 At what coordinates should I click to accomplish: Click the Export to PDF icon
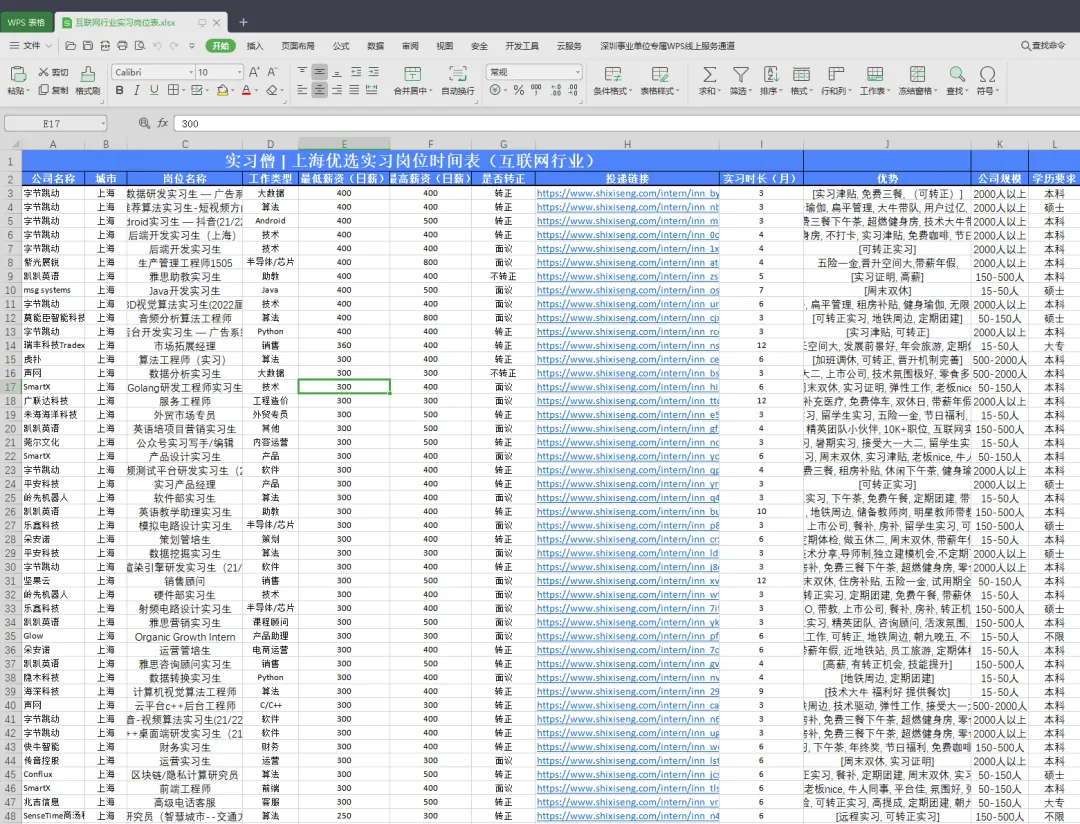coord(105,45)
